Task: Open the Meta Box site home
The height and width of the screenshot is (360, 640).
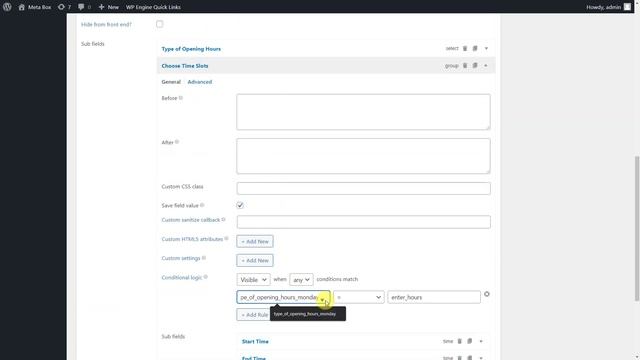Action: coord(35,7)
